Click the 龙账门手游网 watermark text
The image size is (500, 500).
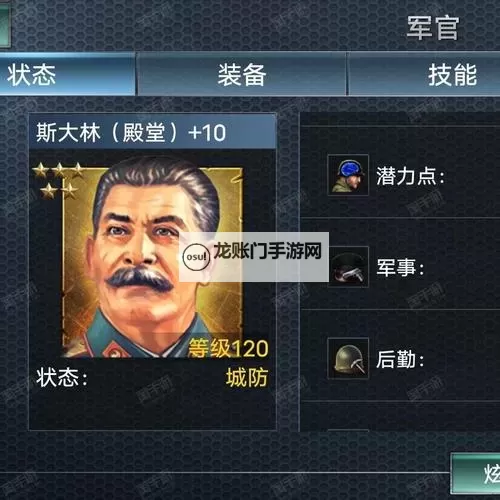[x=267, y=251]
